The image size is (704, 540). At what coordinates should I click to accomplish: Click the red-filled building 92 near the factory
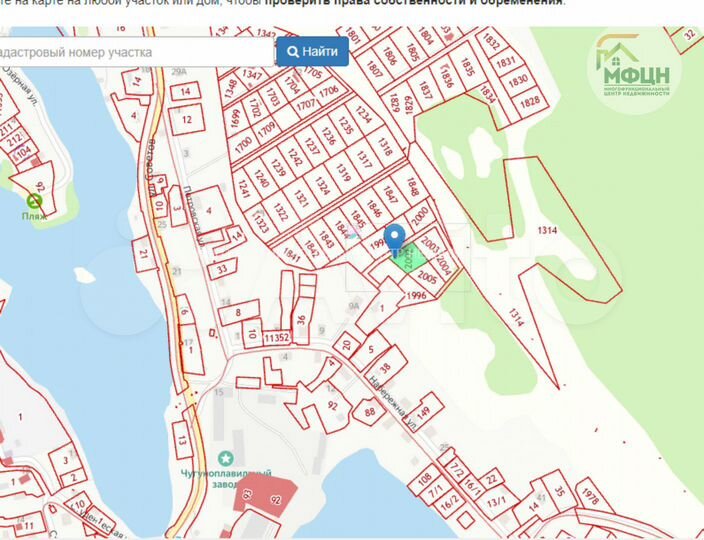[264, 495]
